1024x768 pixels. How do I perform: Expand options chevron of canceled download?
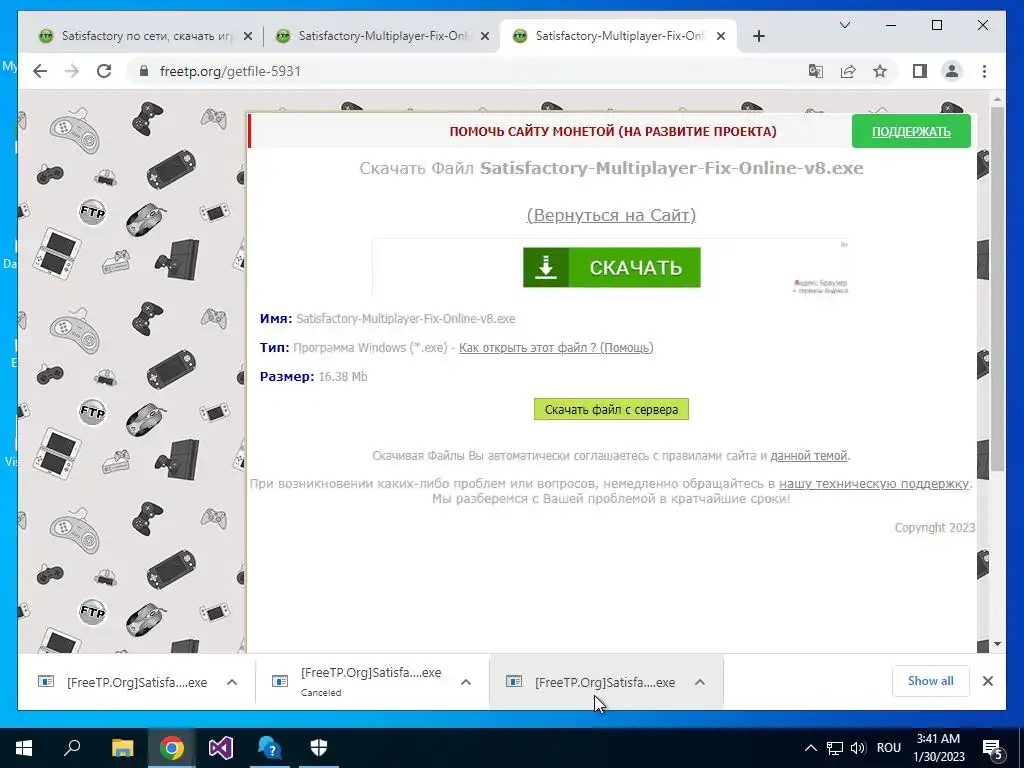[466, 682]
